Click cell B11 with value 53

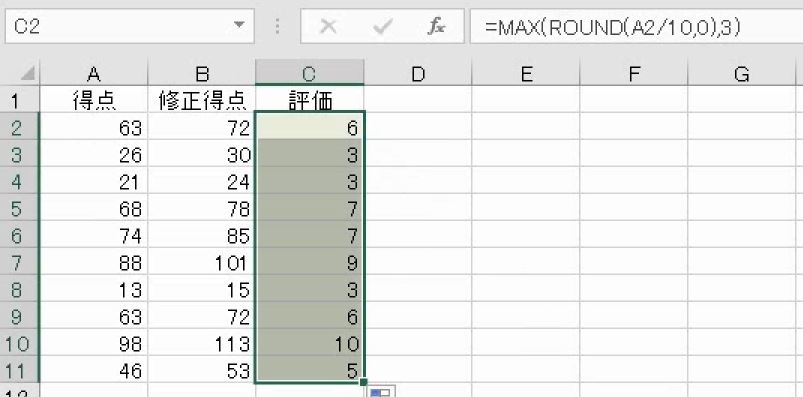point(202,370)
